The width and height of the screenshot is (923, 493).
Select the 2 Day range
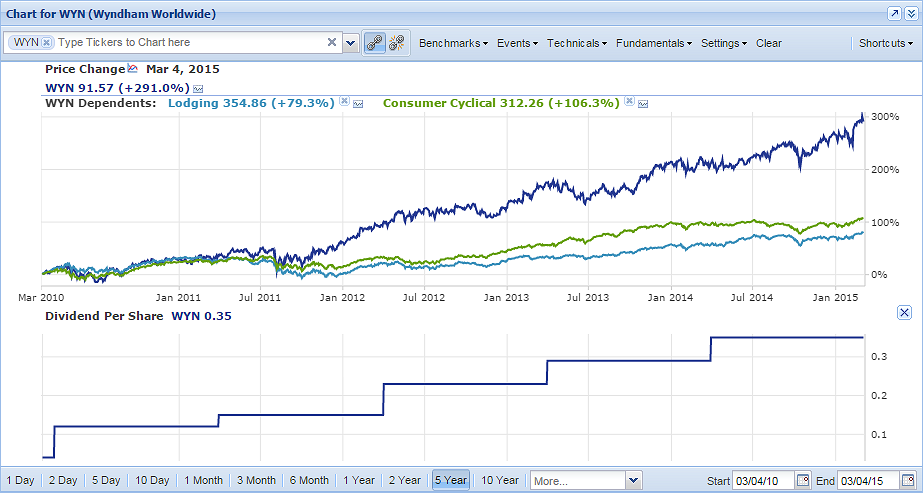tap(63, 481)
